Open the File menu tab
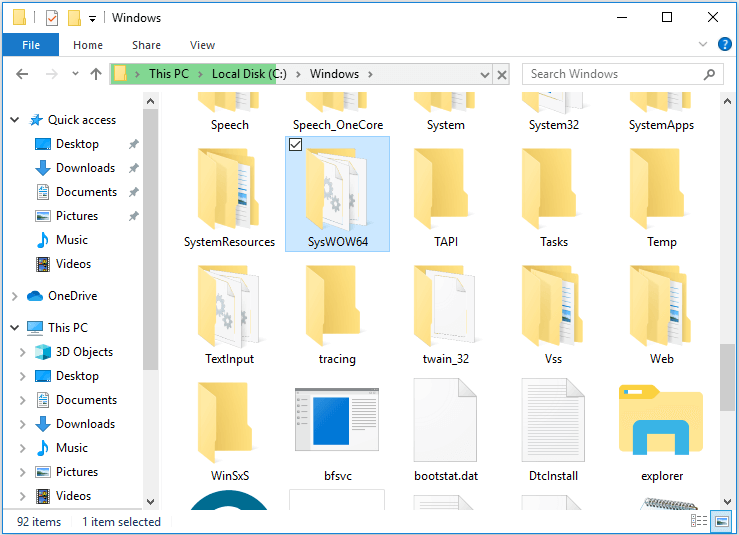 [x=31, y=45]
